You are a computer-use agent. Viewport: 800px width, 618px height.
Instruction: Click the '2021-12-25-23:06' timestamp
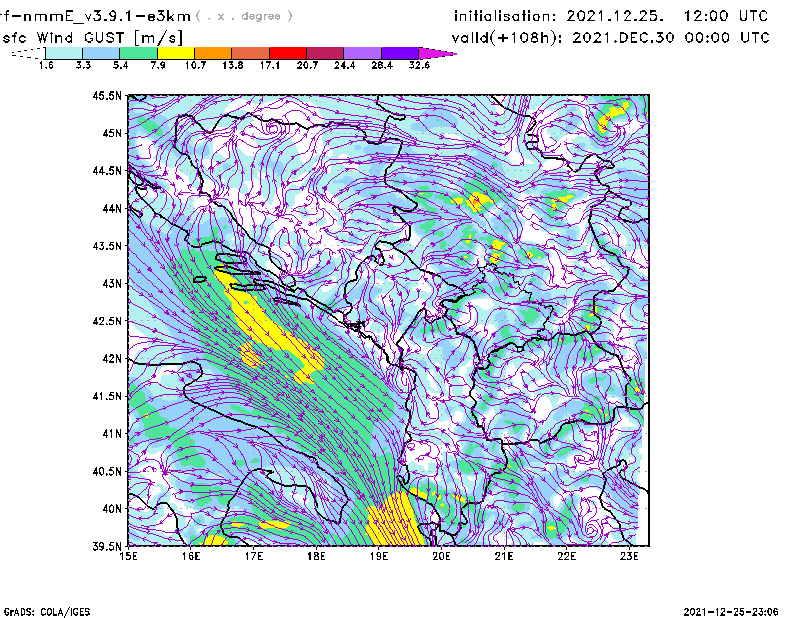[x=731, y=612]
